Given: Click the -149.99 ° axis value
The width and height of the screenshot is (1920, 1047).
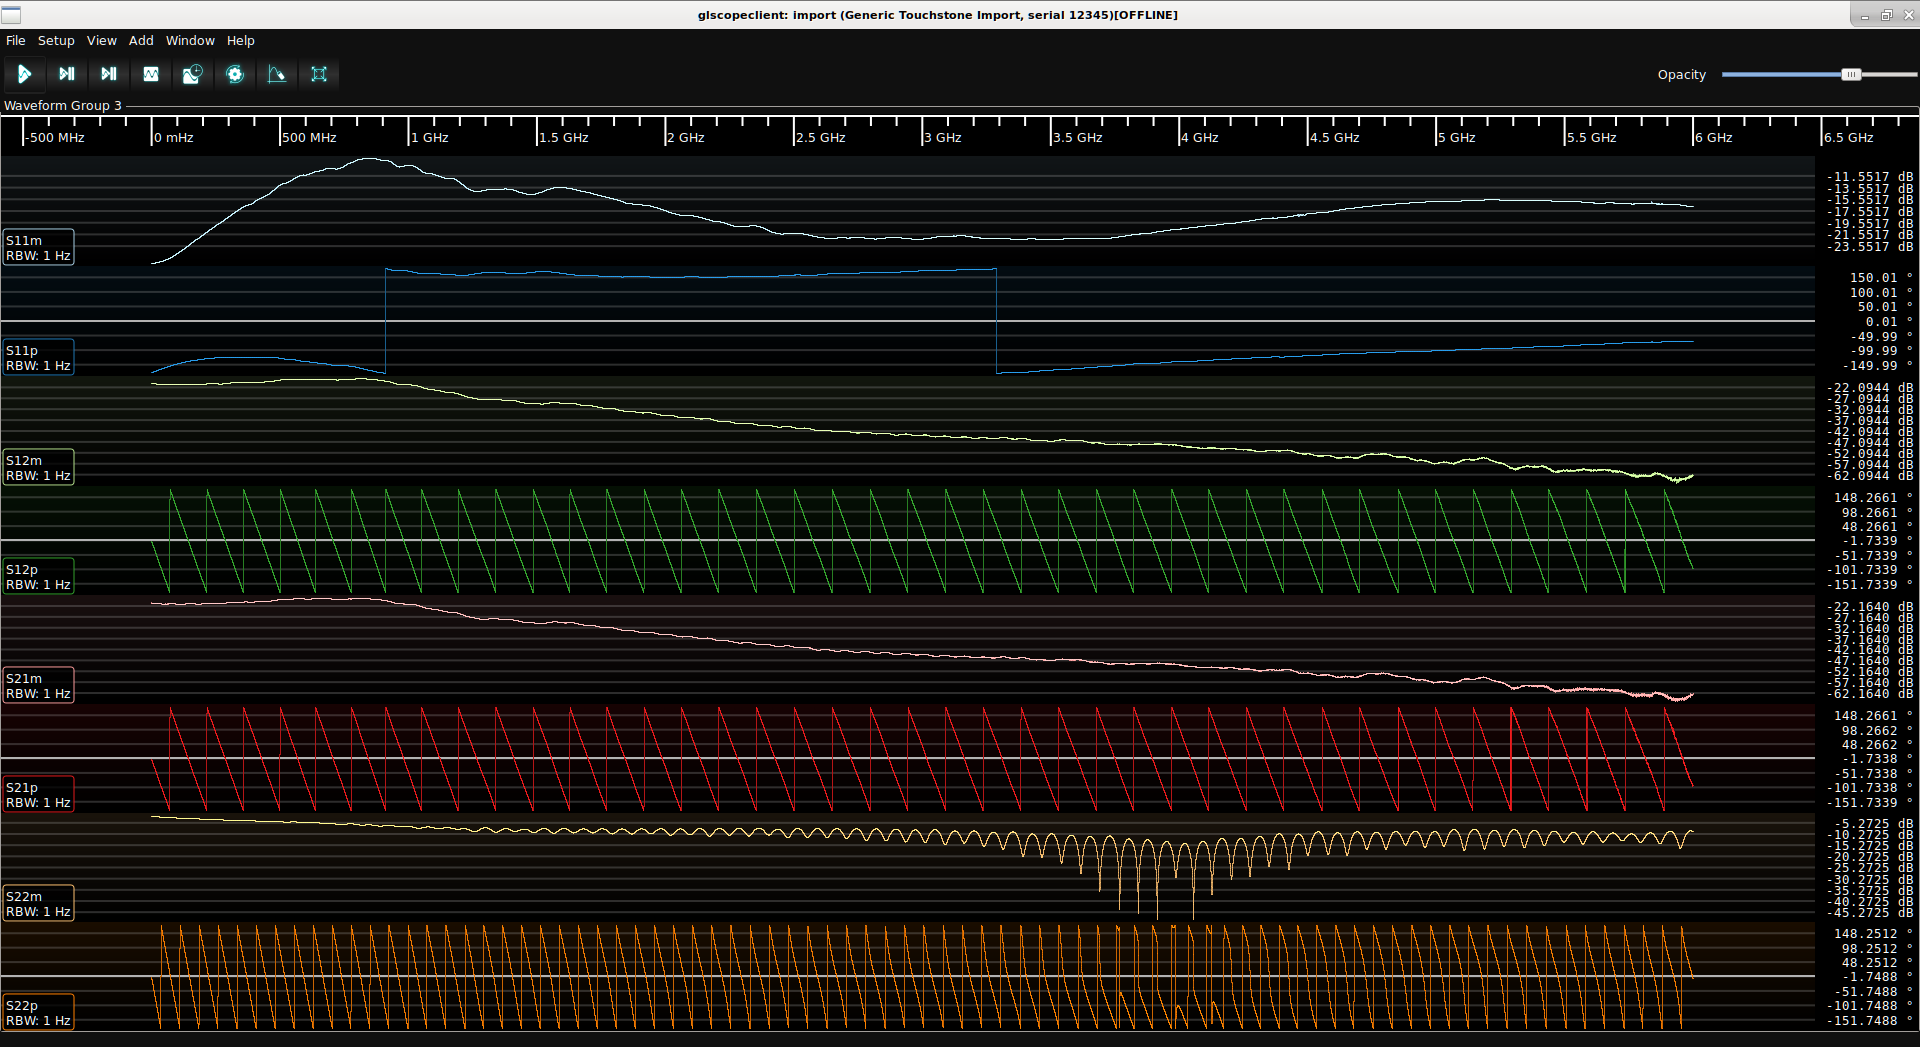Looking at the screenshot, I should [x=1877, y=366].
